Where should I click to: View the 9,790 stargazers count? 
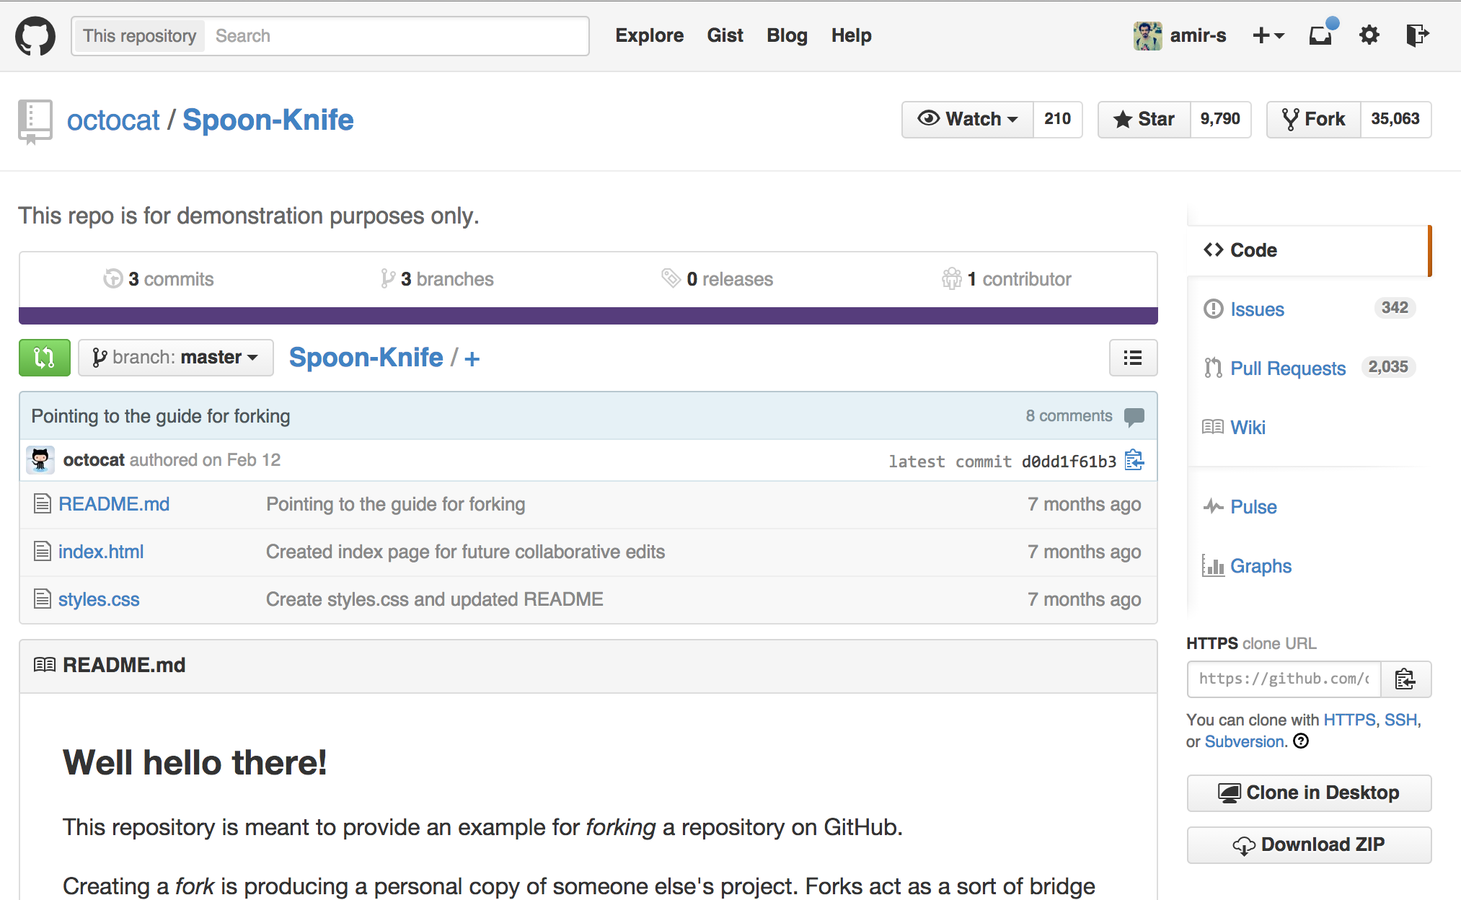point(1220,119)
